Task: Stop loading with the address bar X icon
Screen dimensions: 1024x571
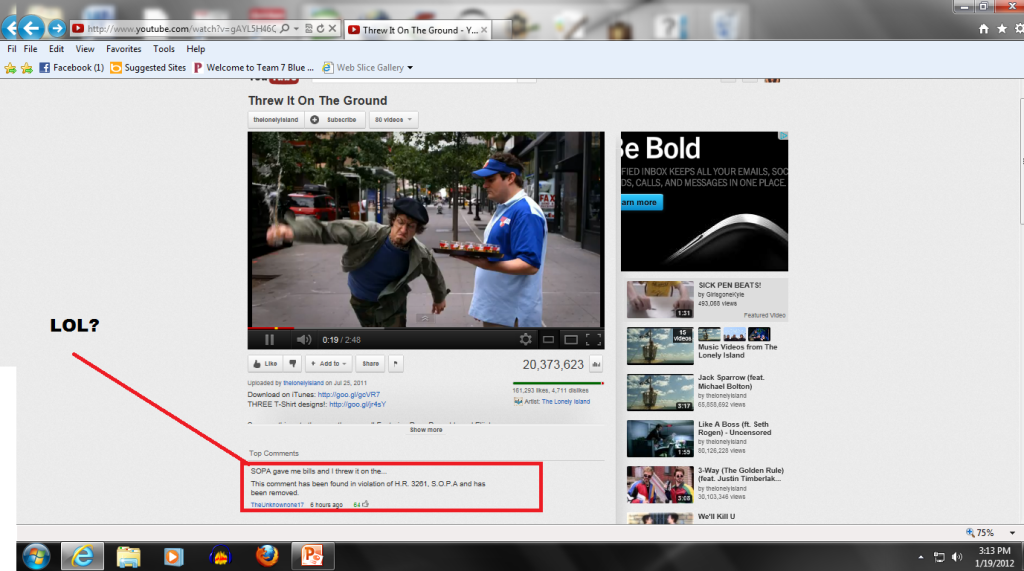Action: 332,29
